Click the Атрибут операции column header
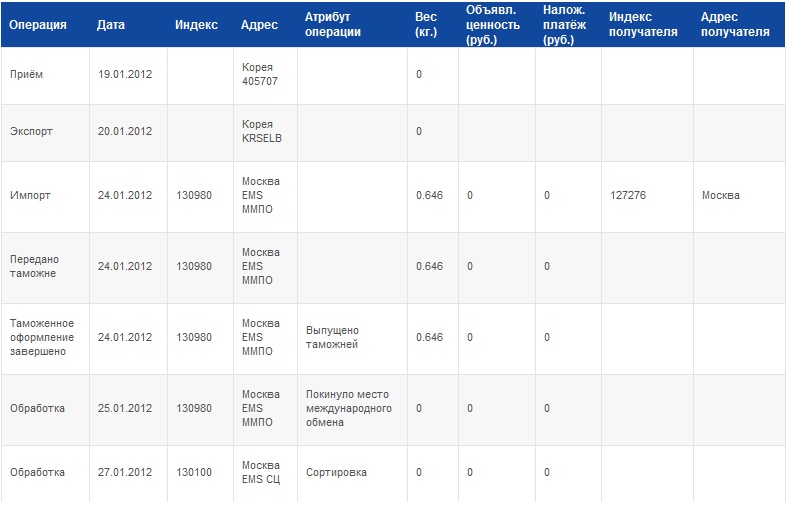The height and width of the screenshot is (505, 786). pos(333,25)
